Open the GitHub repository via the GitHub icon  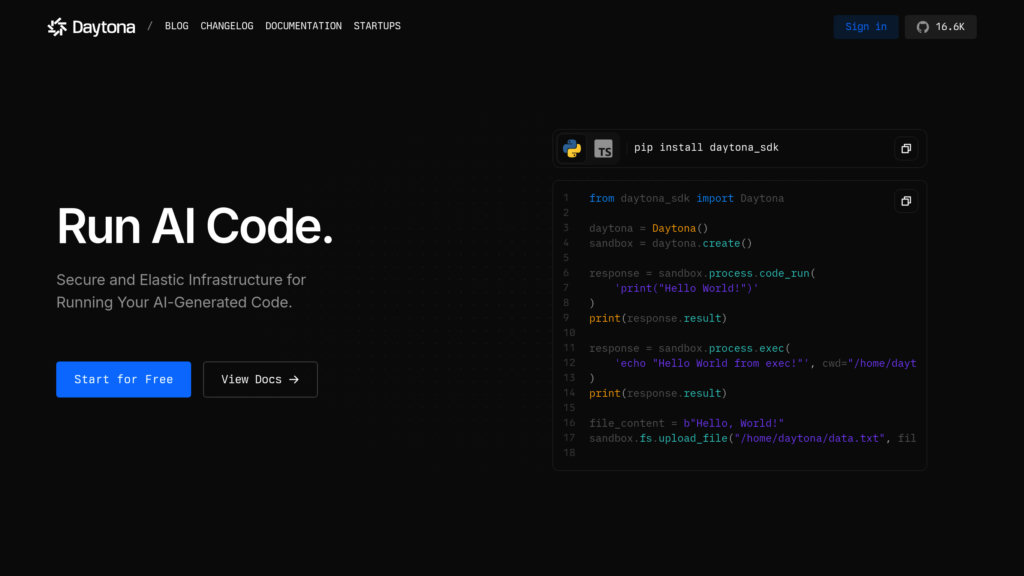[922, 27]
